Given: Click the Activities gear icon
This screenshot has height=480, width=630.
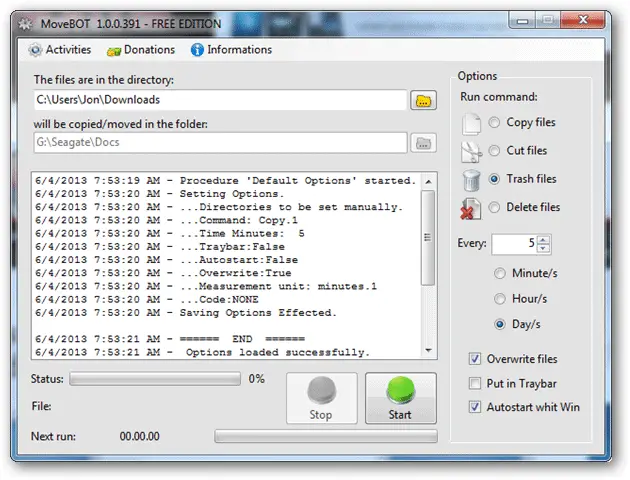Looking at the screenshot, I should [35, 50].
